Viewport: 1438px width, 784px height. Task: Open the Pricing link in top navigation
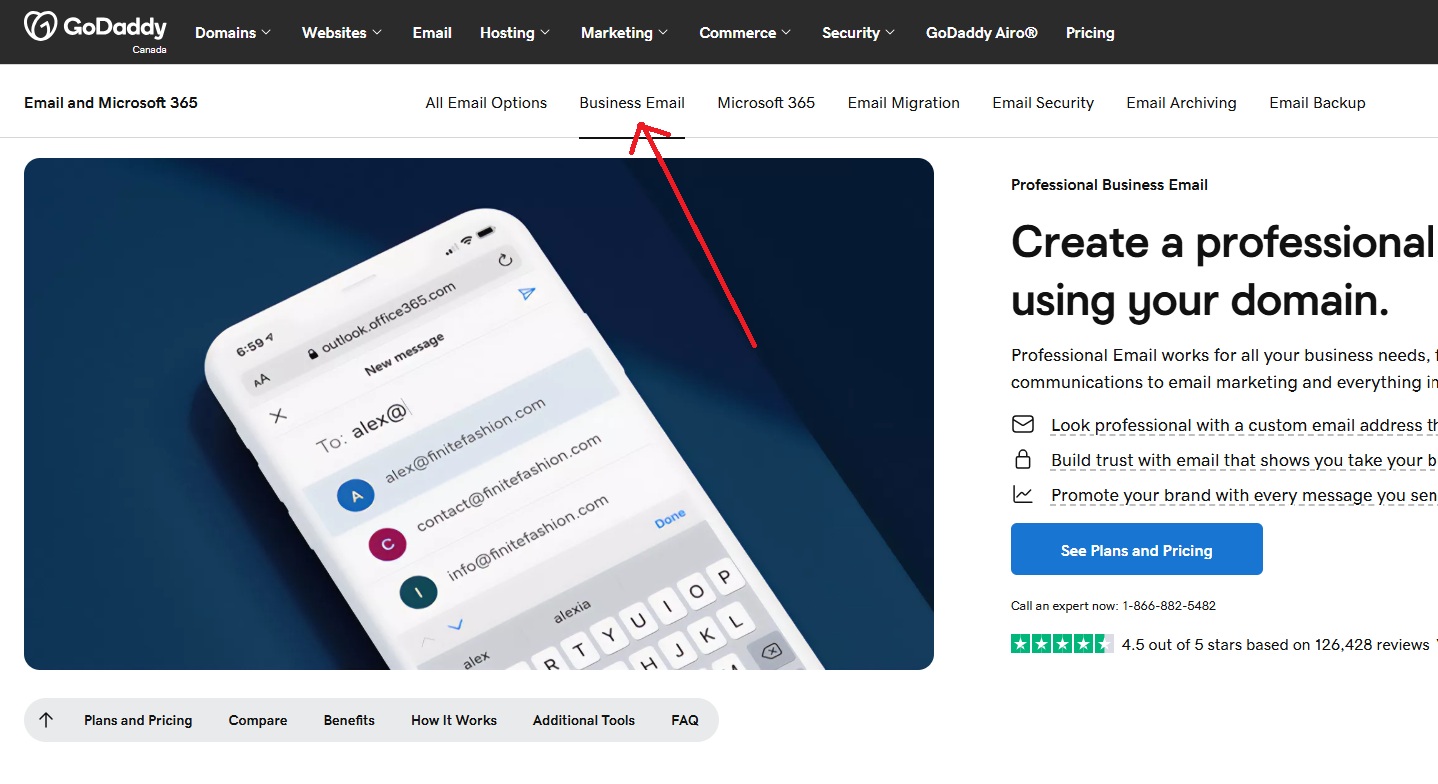[1090, 33]
